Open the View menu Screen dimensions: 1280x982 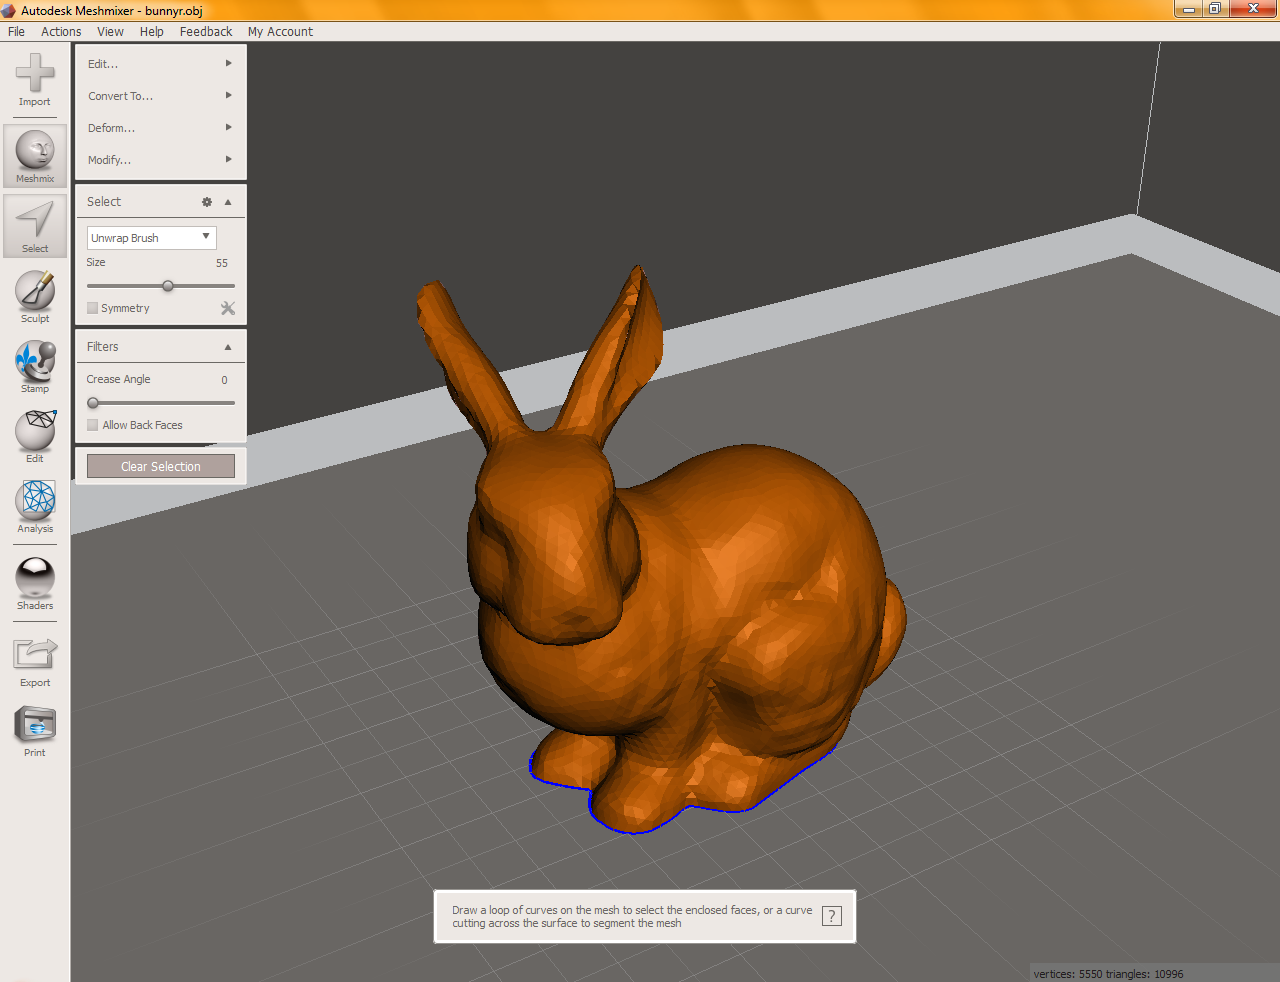pos(110,32)
